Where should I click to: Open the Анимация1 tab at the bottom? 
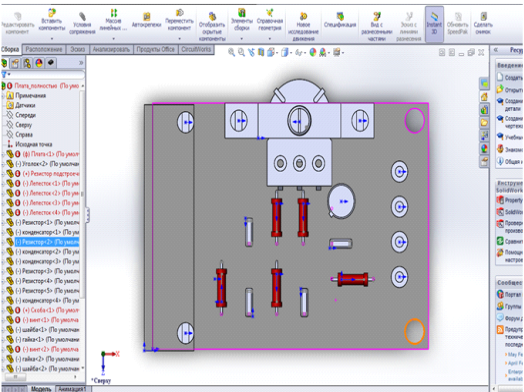pos(72,389)
